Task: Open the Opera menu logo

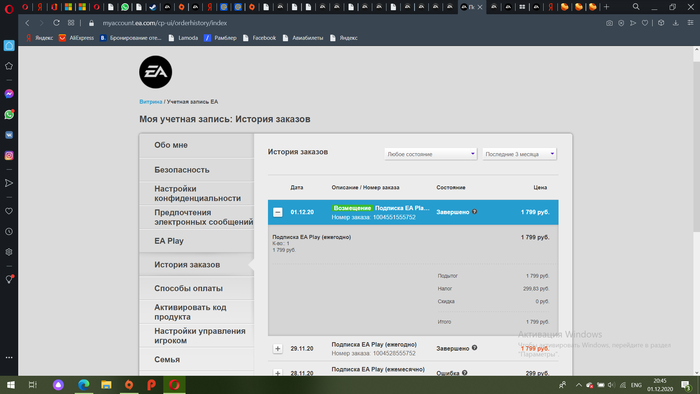Action: (9, 8)
